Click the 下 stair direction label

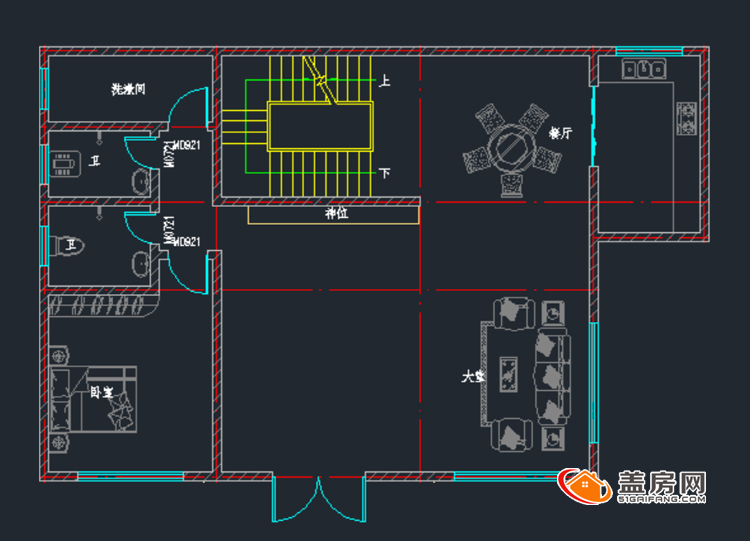pyautogui.click(x=384, y=173)
